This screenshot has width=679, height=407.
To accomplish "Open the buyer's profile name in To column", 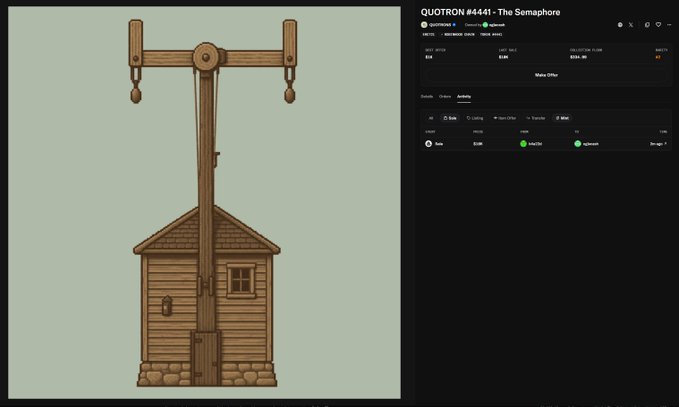I will click(x=590, y=144).
